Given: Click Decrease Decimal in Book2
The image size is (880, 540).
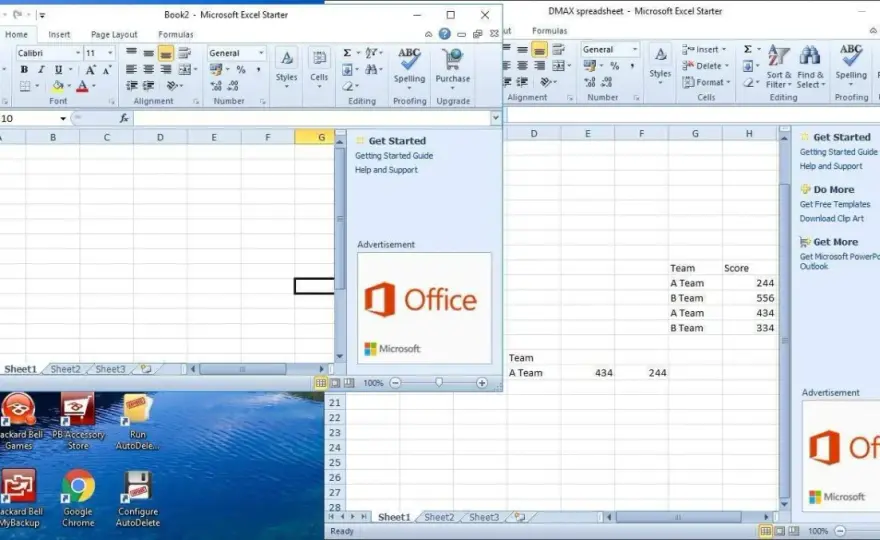Looking at the screenshot, I should pos(233,86).
